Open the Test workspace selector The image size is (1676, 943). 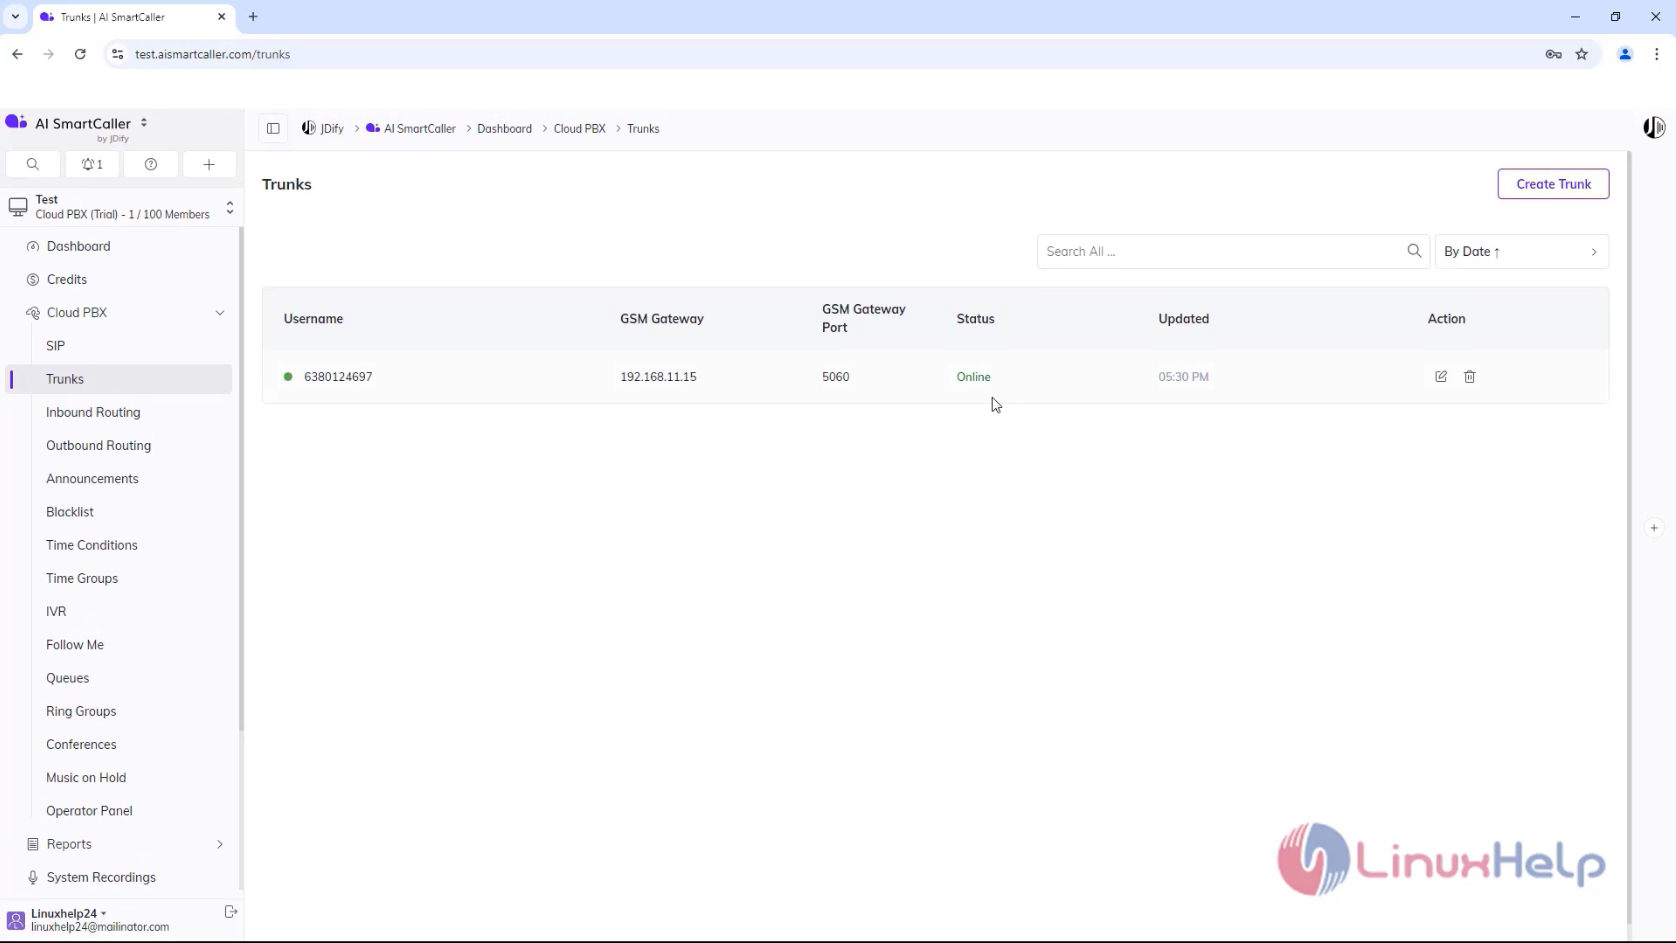click(x=121, y=207)
